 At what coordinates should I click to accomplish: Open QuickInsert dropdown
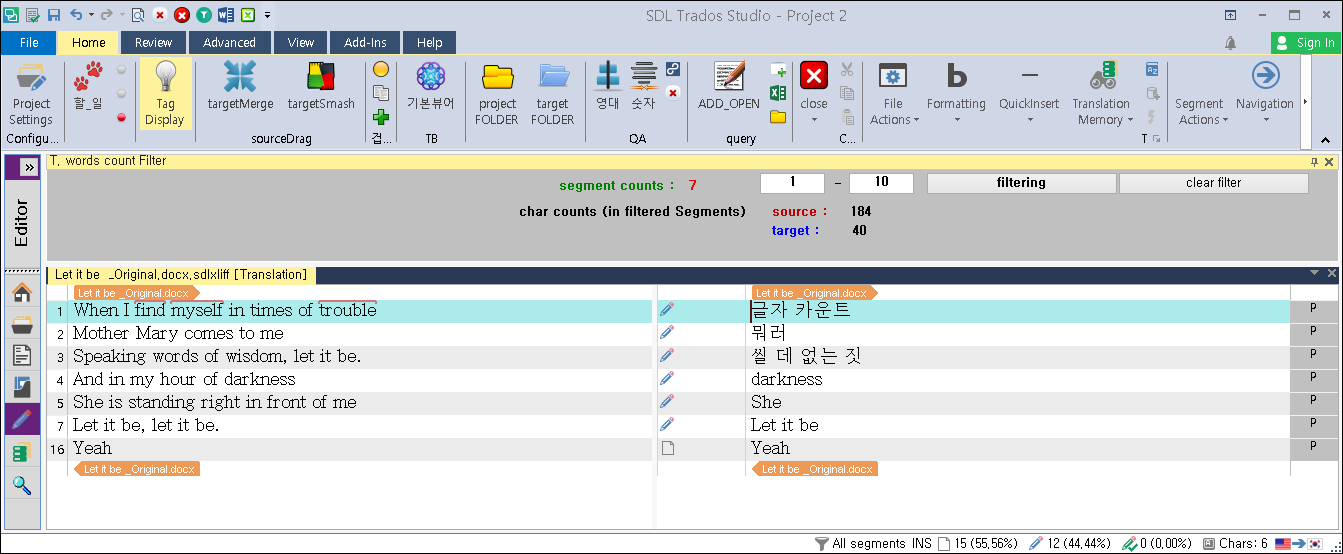[1029, 93]
